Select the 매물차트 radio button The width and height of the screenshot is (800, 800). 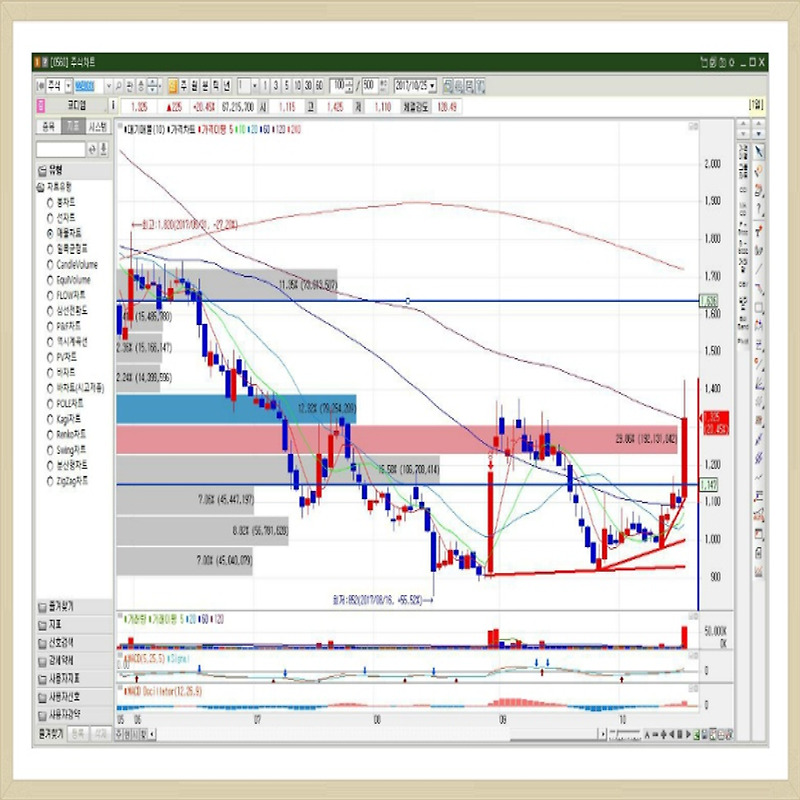(x=50, y=233)
